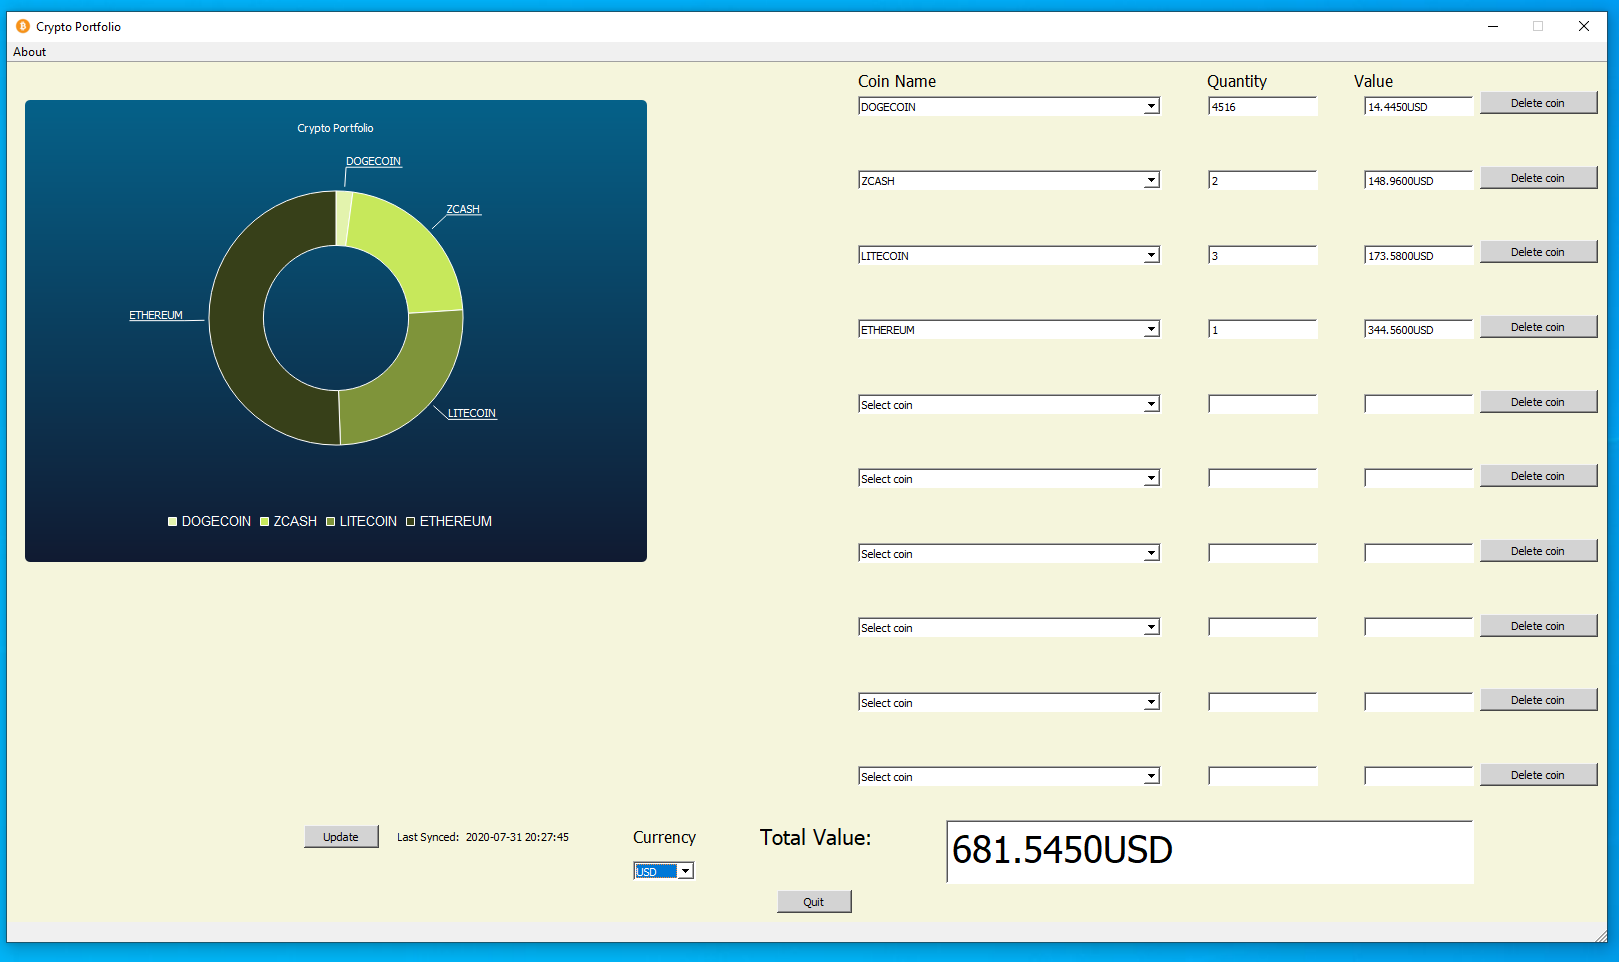Screen dimensions: 1619x962
Task: Click the ETHEREUM legend color marker
Action: (410, 521)
